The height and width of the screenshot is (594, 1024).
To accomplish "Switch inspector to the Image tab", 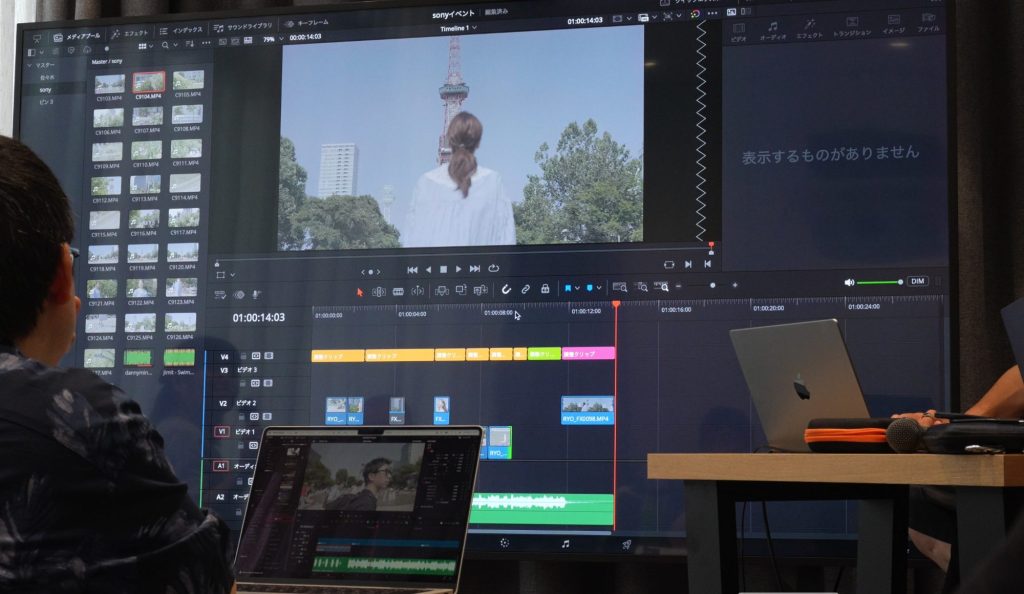I will tap(894, 25).
